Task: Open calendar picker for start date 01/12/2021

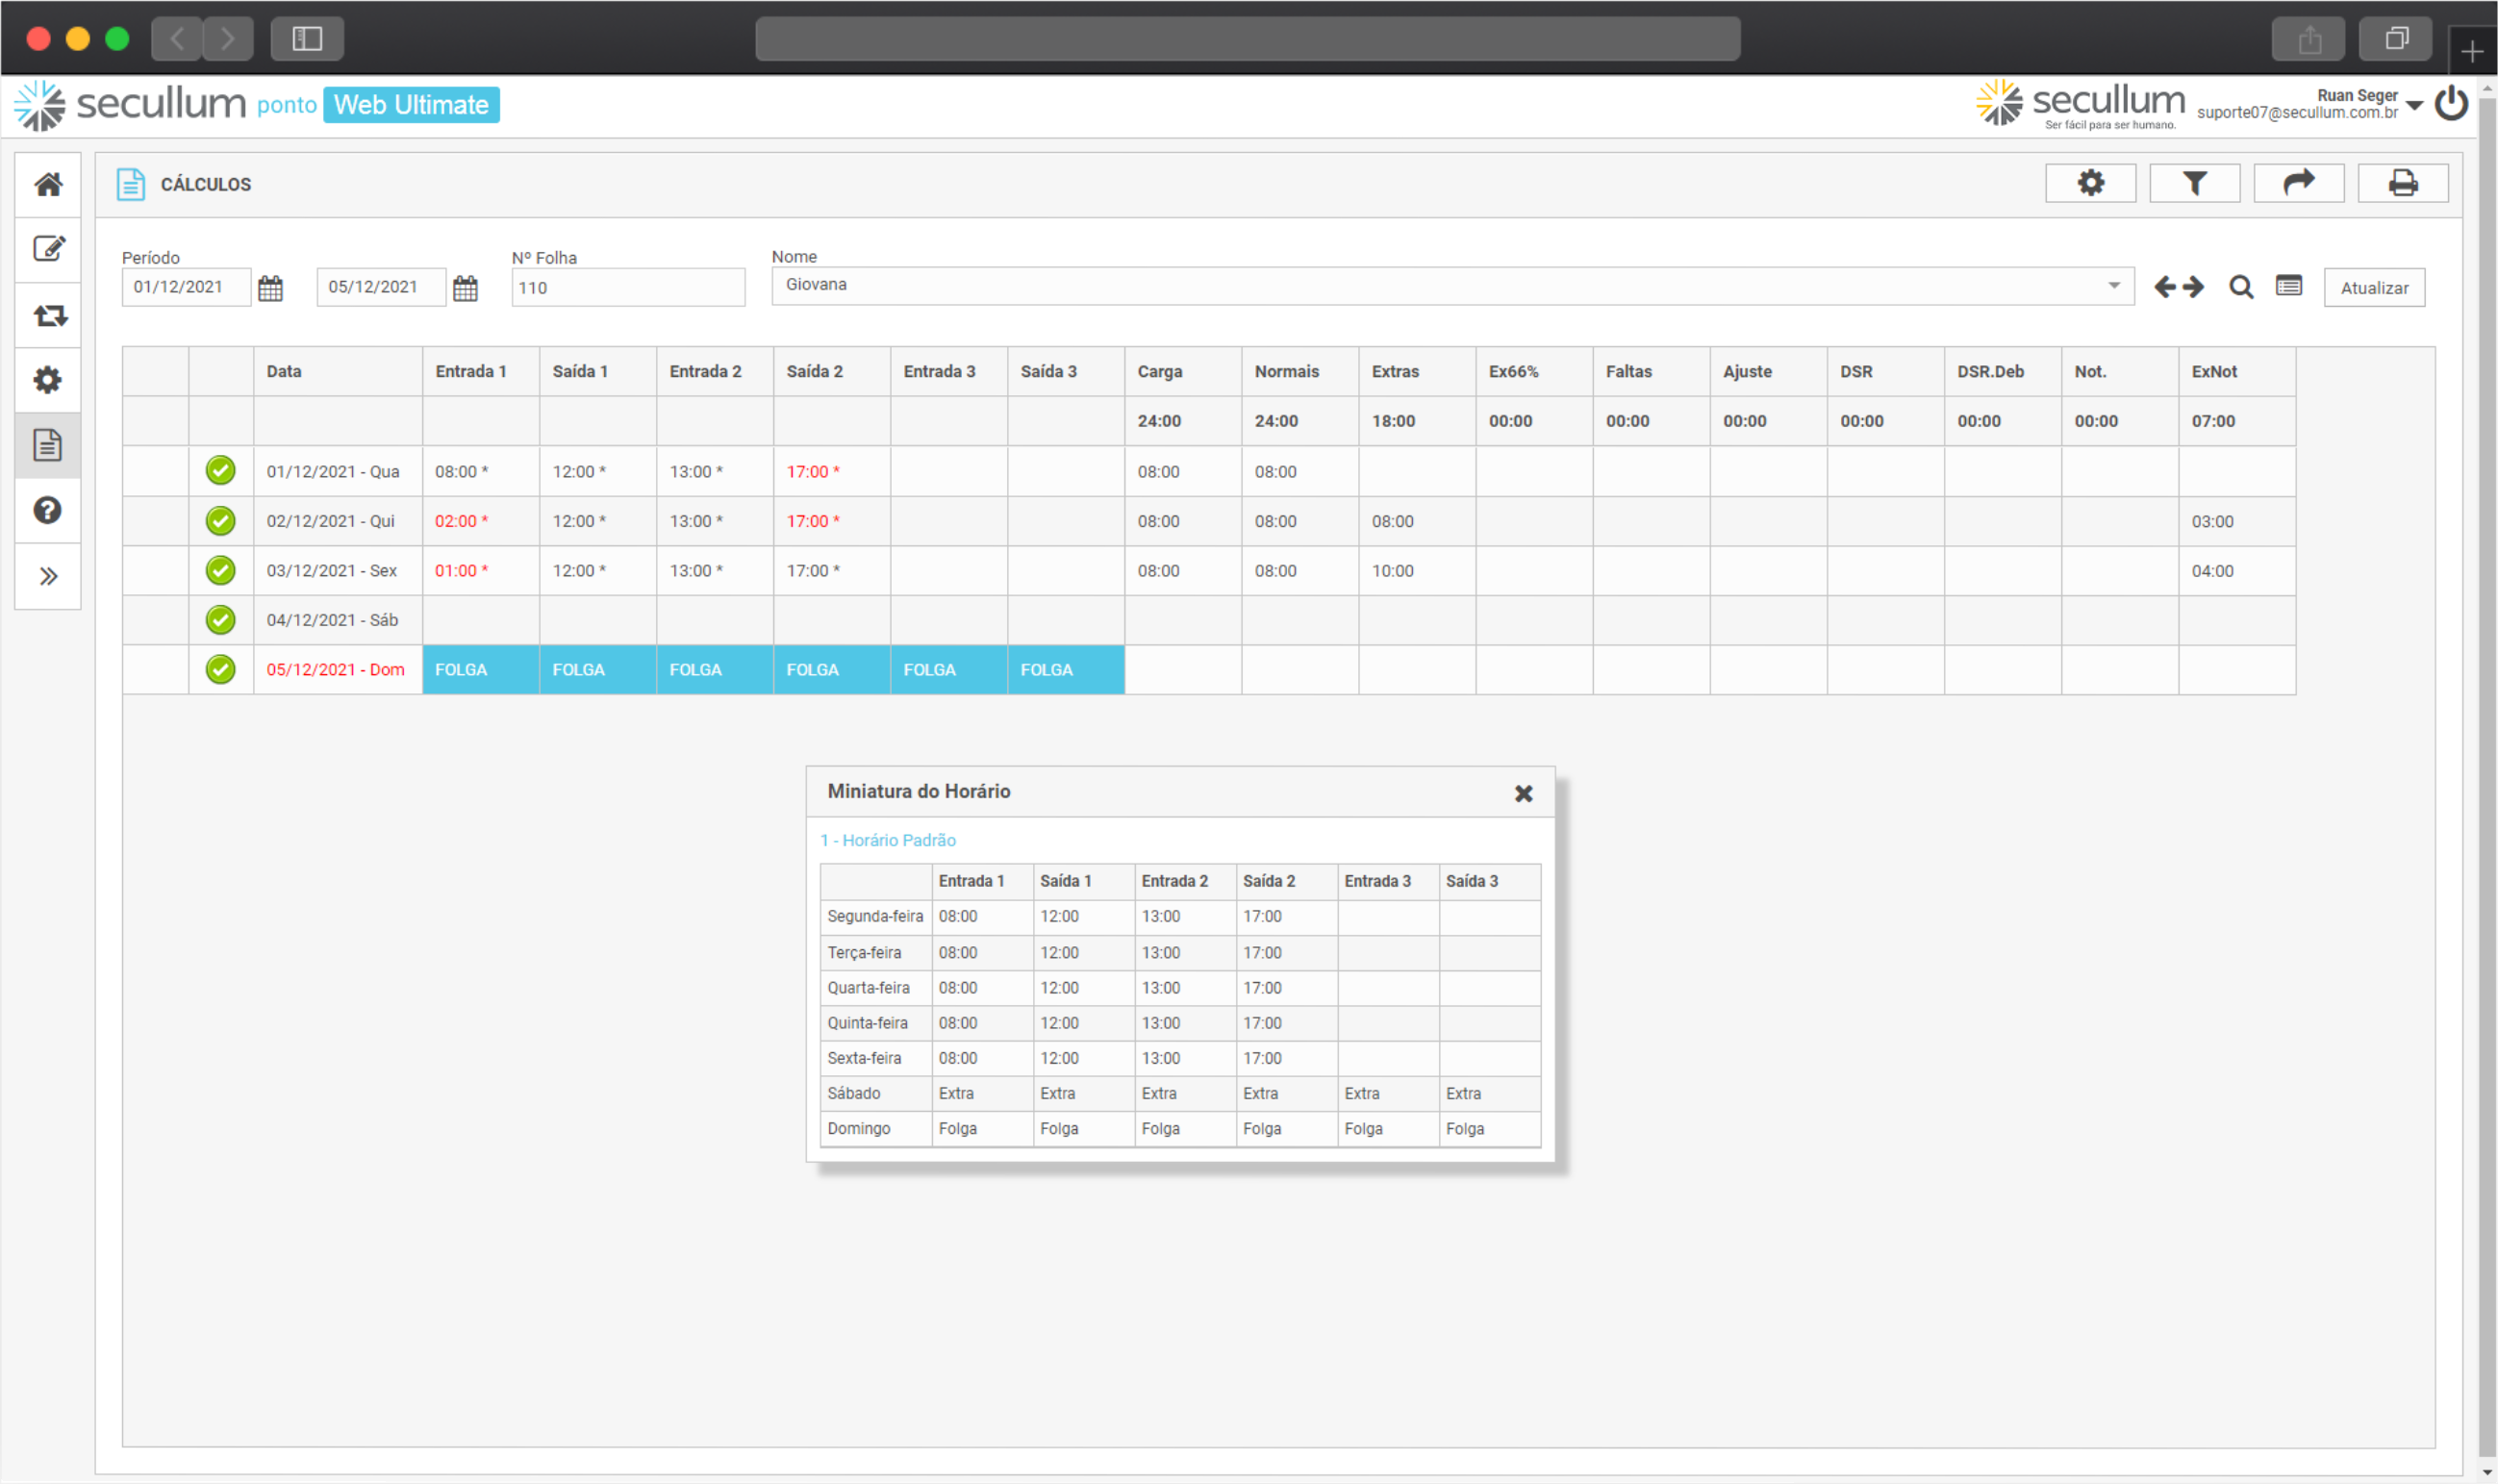Action: point(270,289)
